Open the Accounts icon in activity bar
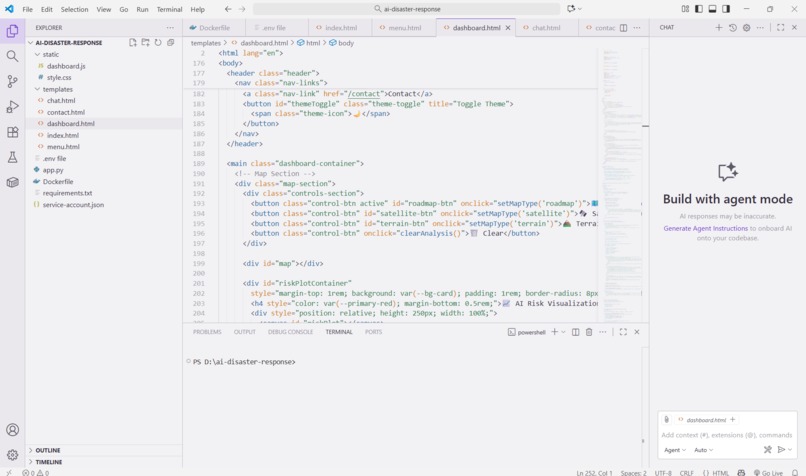 pos(12,430)
